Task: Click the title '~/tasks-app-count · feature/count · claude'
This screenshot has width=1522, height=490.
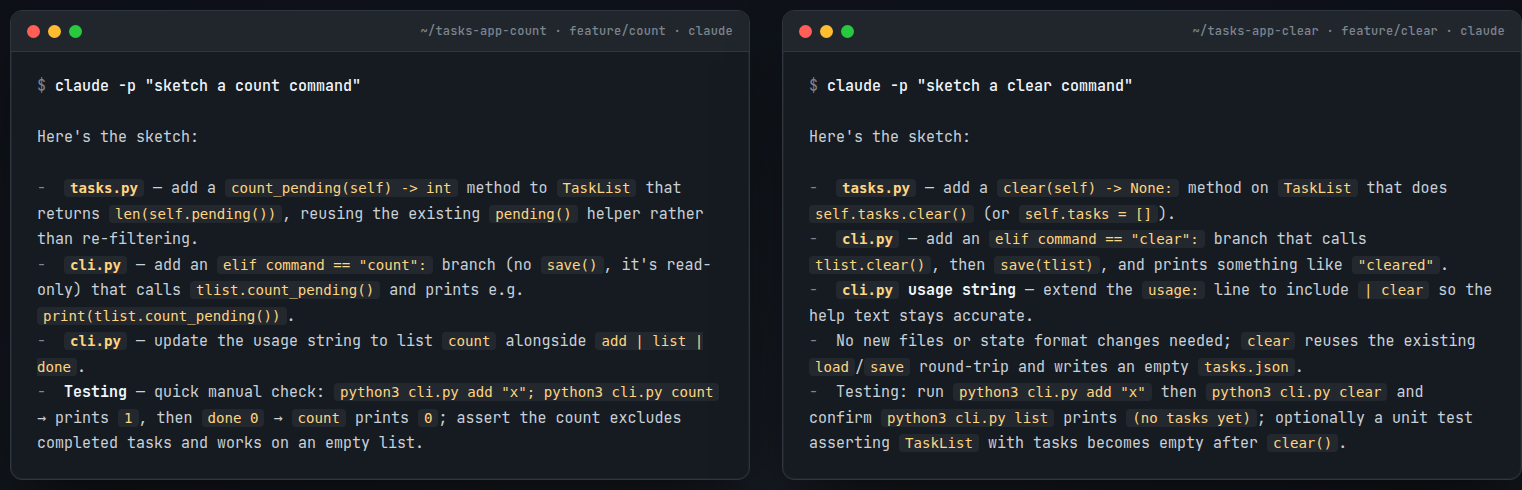Action: (576, 31)
